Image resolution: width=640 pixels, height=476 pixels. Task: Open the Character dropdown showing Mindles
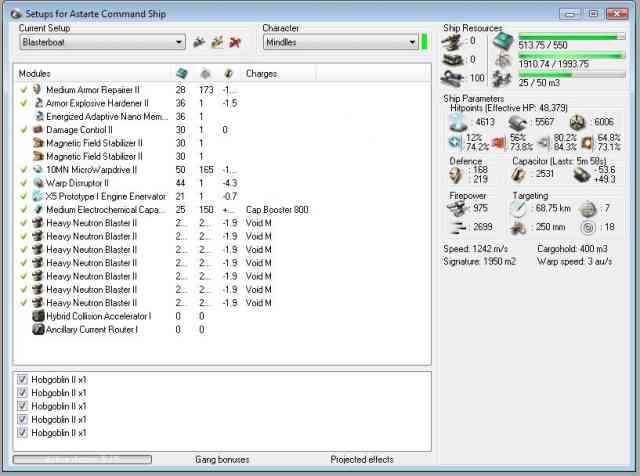point(341,42)
